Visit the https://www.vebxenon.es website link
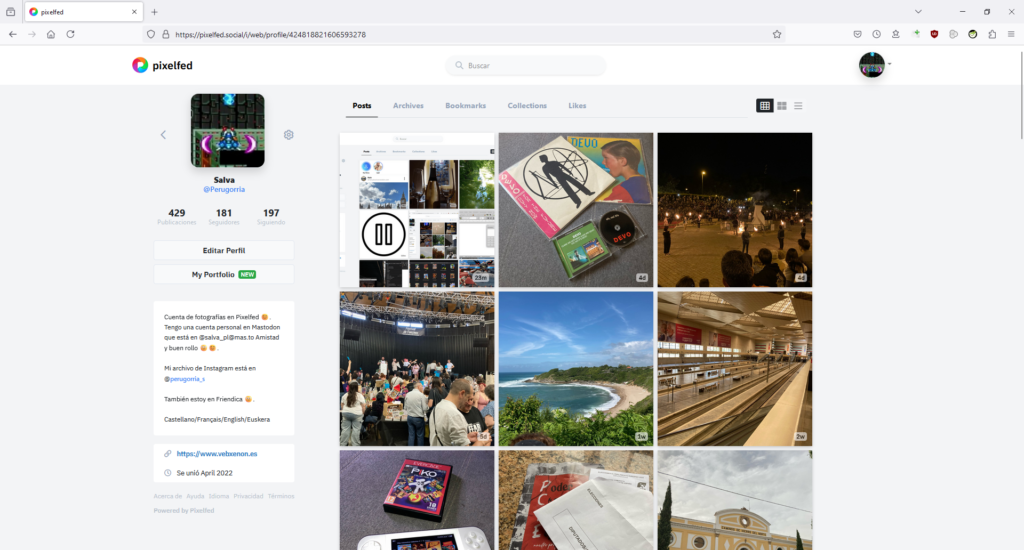Screen dimensions: 1024x550 (217, 453)
